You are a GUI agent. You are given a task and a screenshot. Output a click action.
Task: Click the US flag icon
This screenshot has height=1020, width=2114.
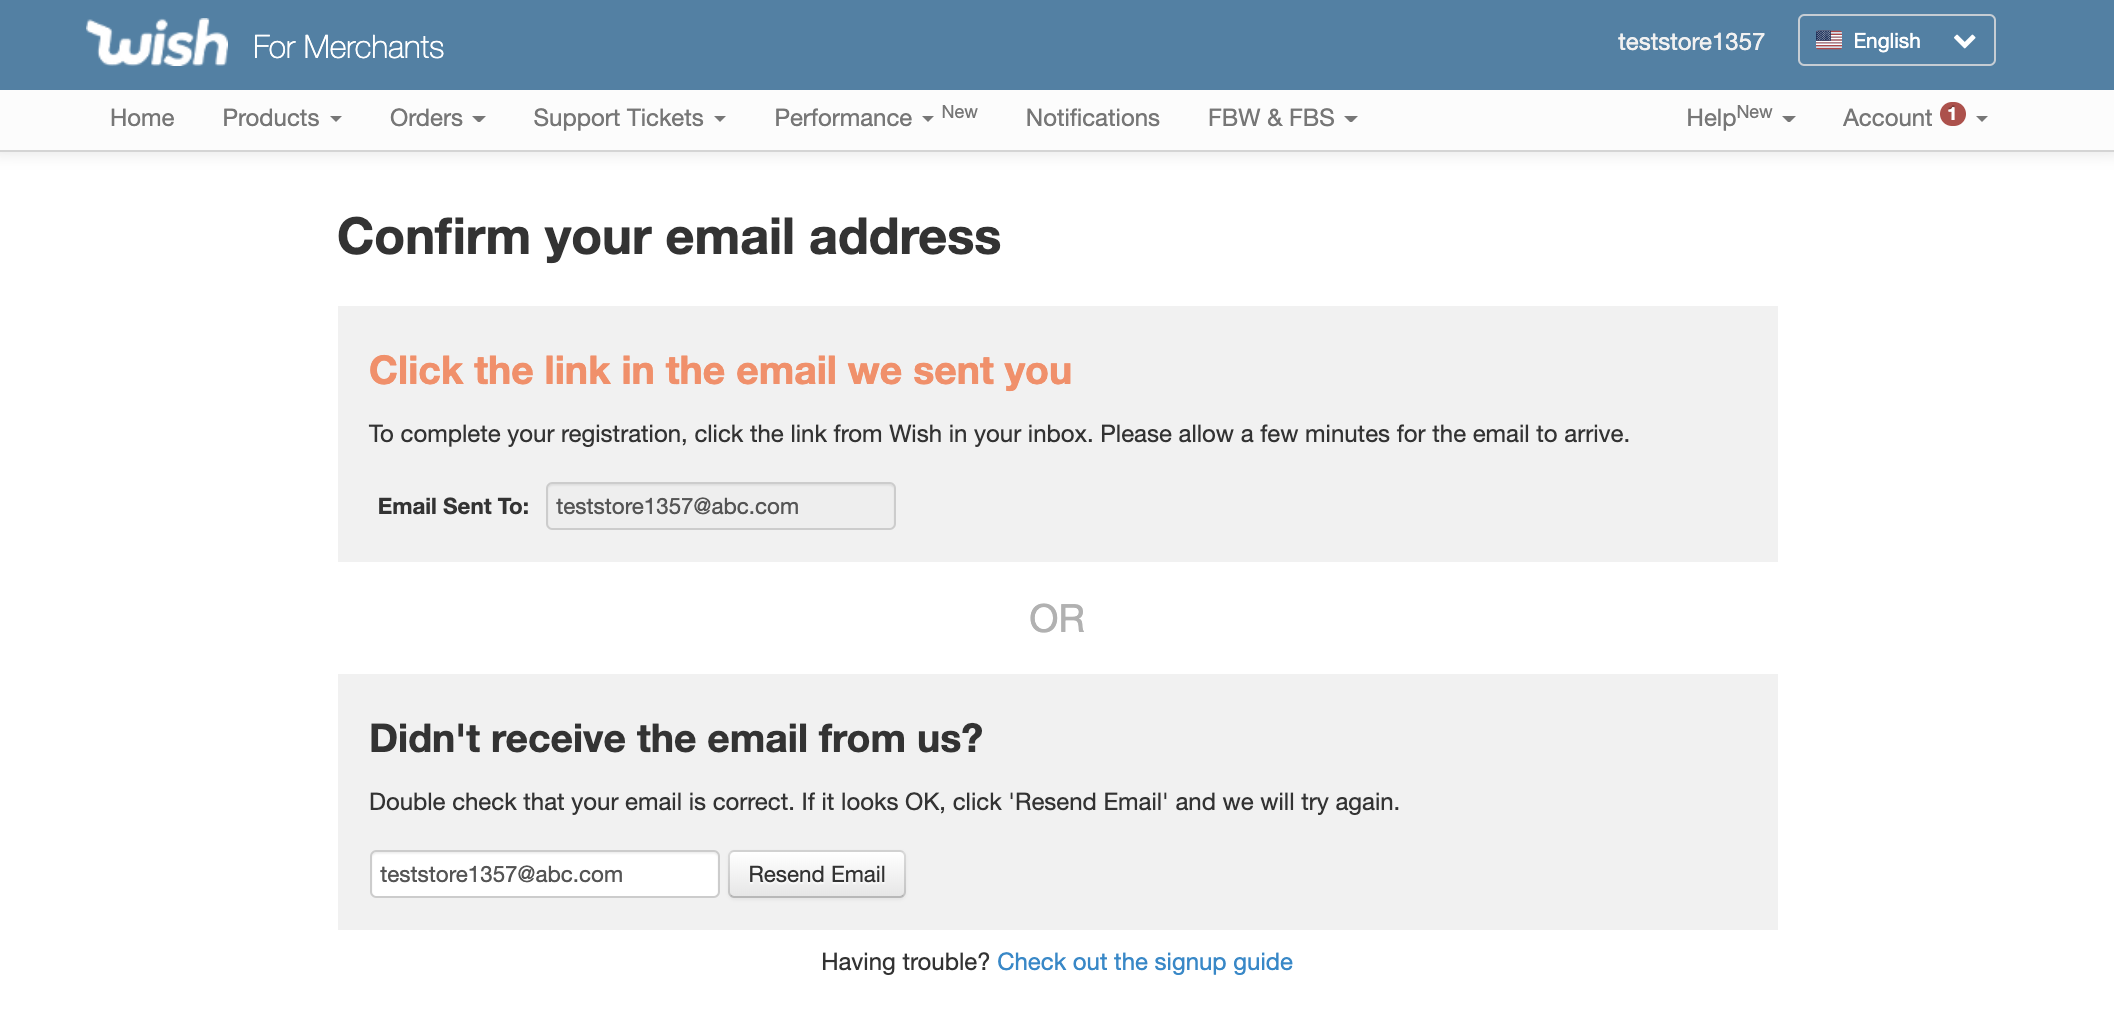click(1829, 41)
